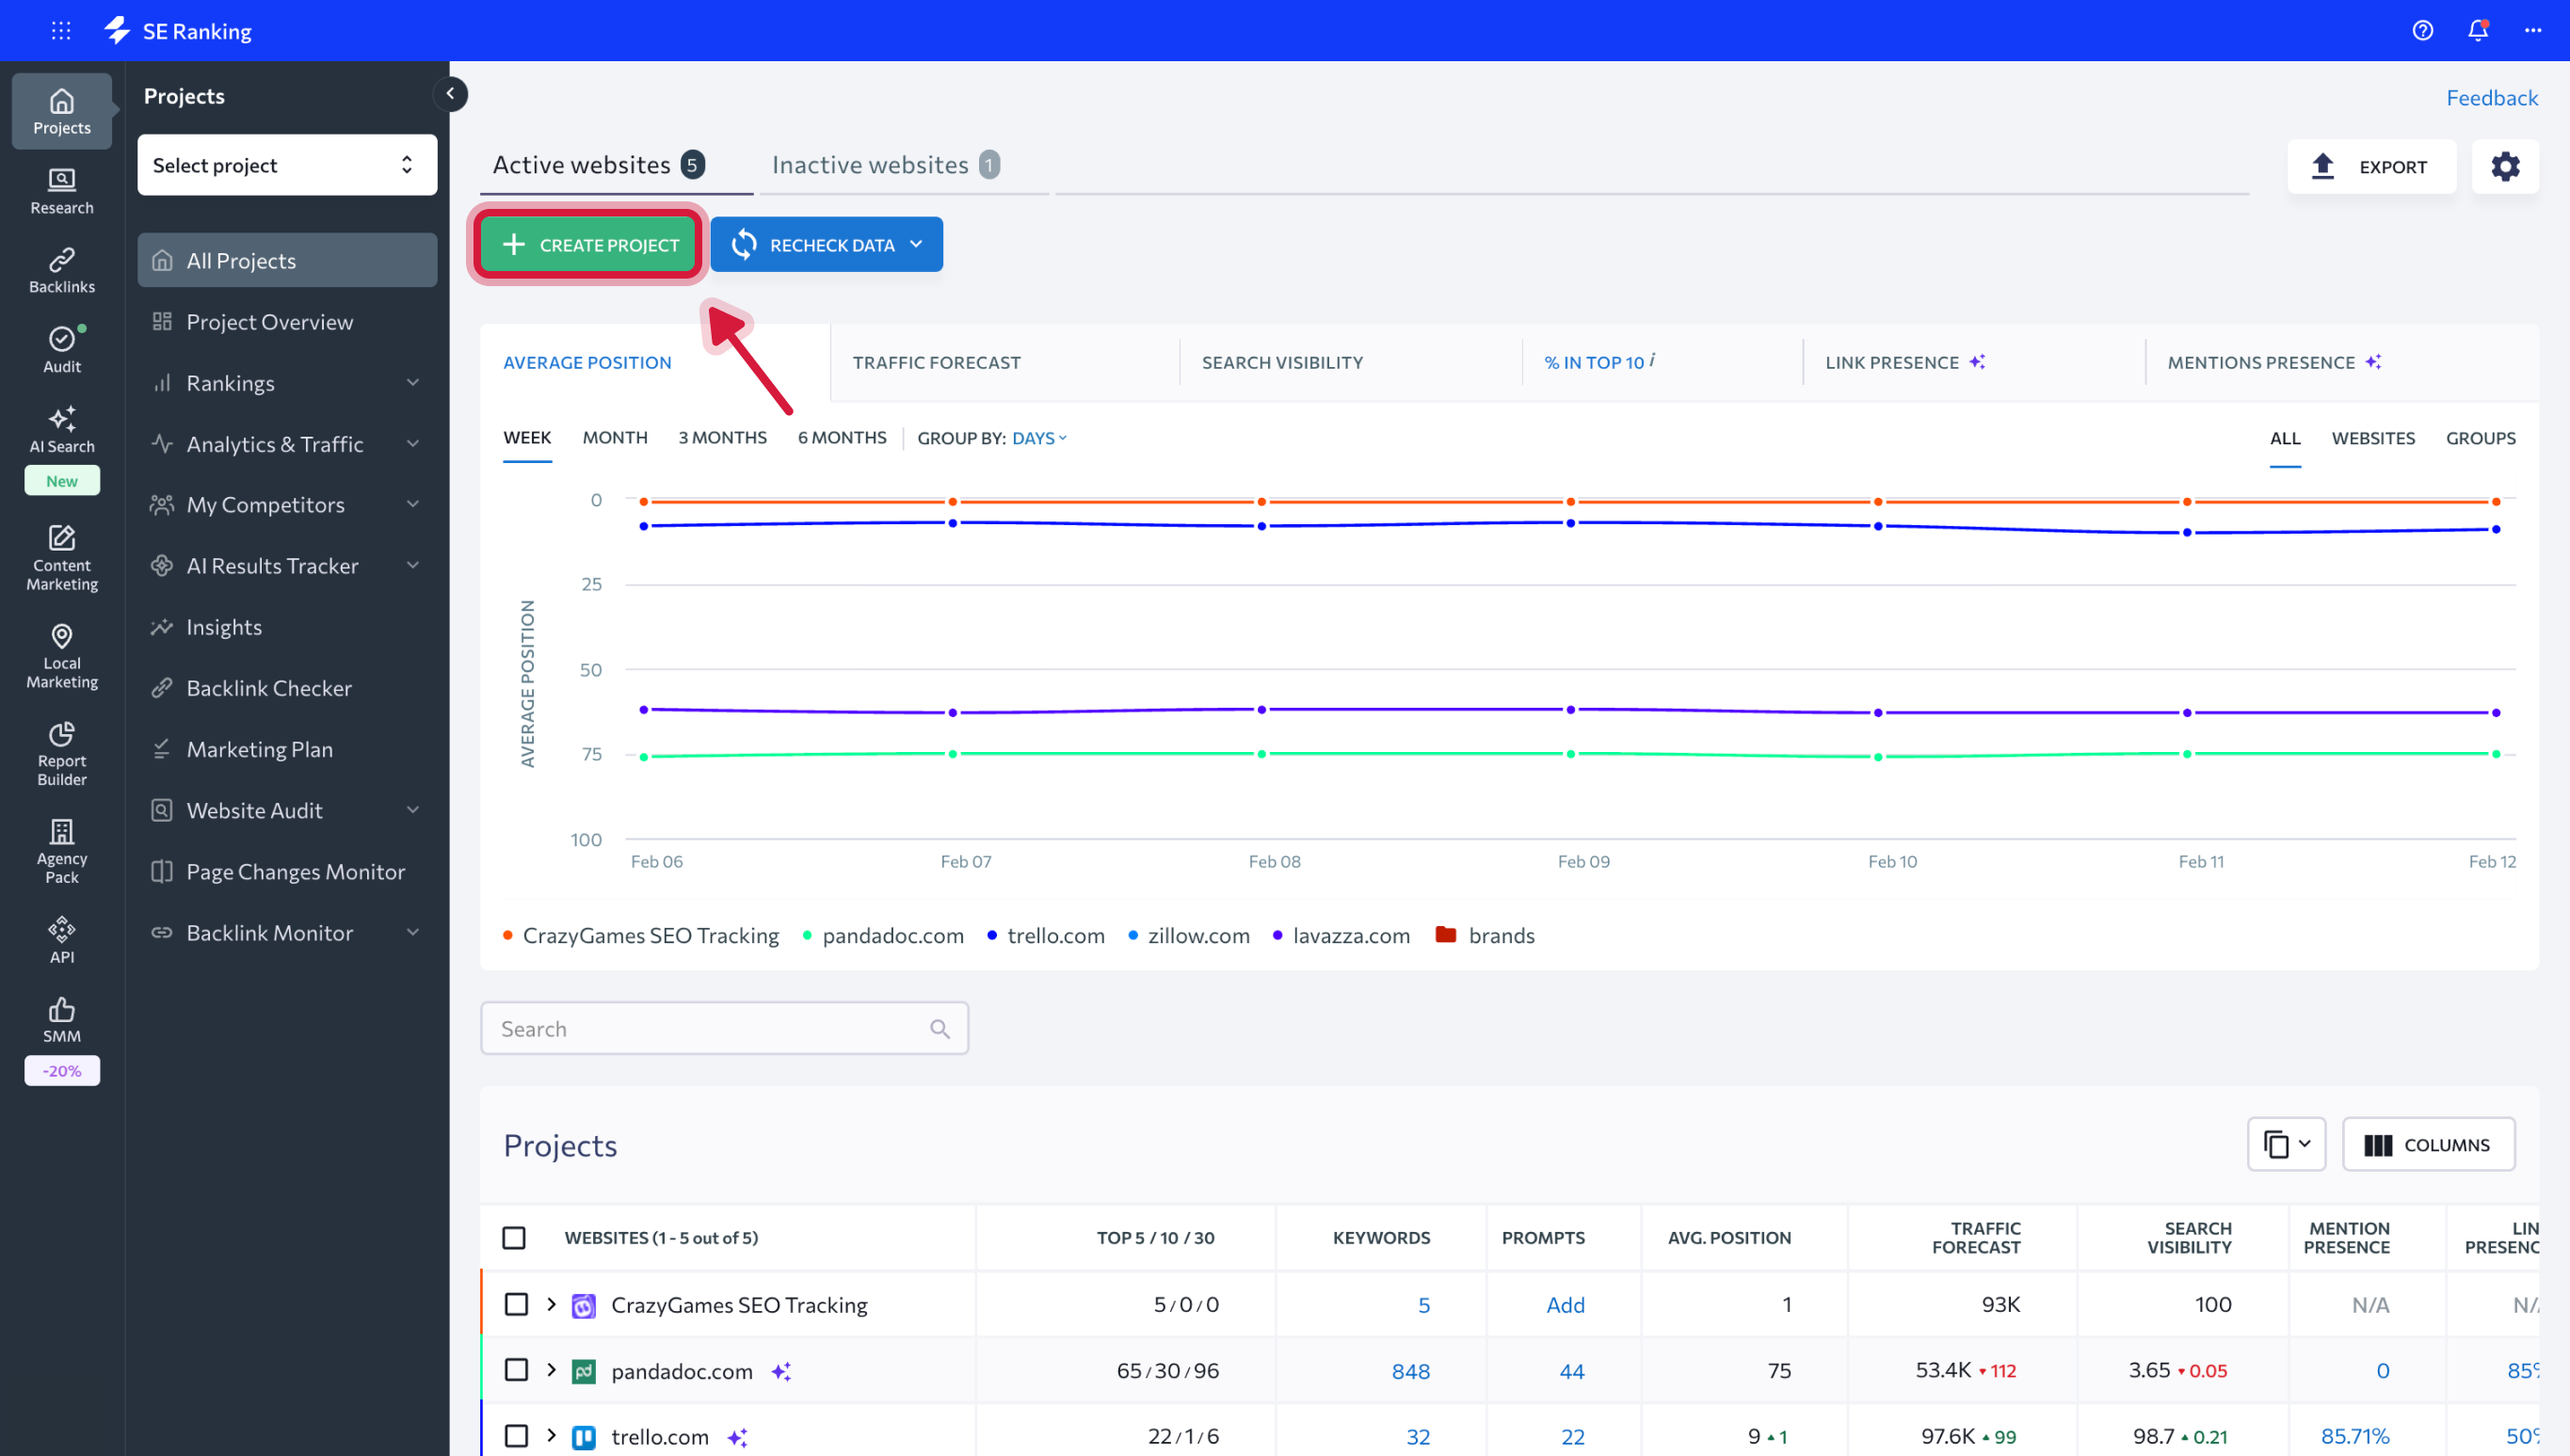
Task: Open the Group By Days dropdown
Action: click(1038, 438)
